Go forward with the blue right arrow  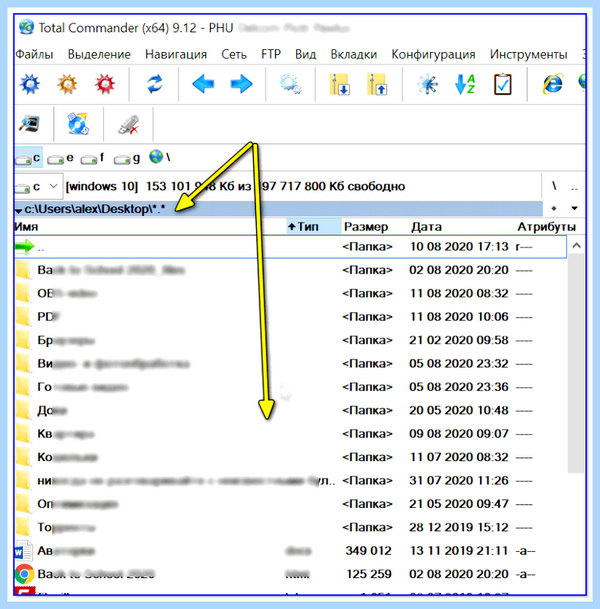[x=241, y=84]
